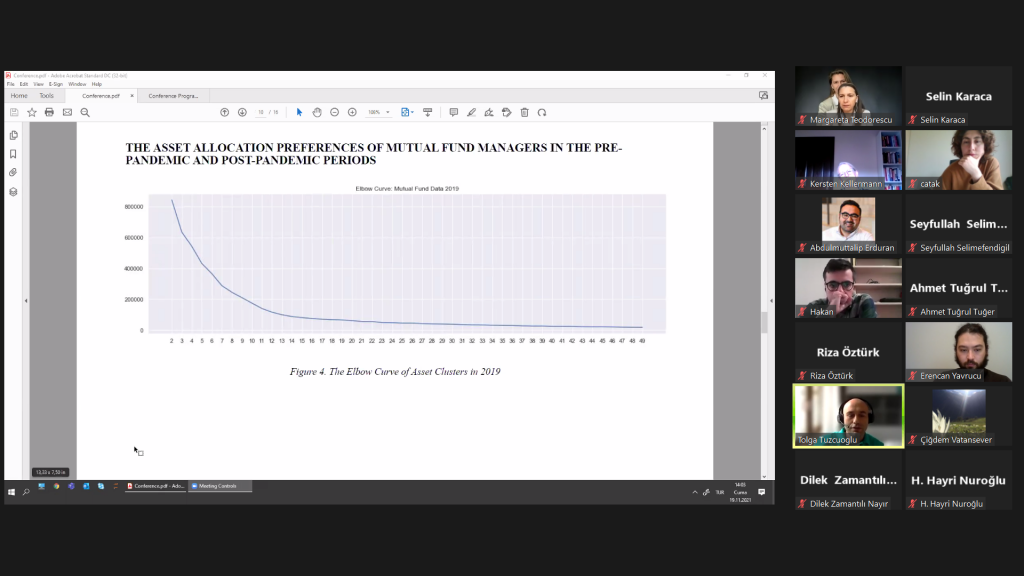The width and height of the screenshot is (1024, 576).
Task: Open the Window menu
Action: pyautogui.click(x=77, y=84)
